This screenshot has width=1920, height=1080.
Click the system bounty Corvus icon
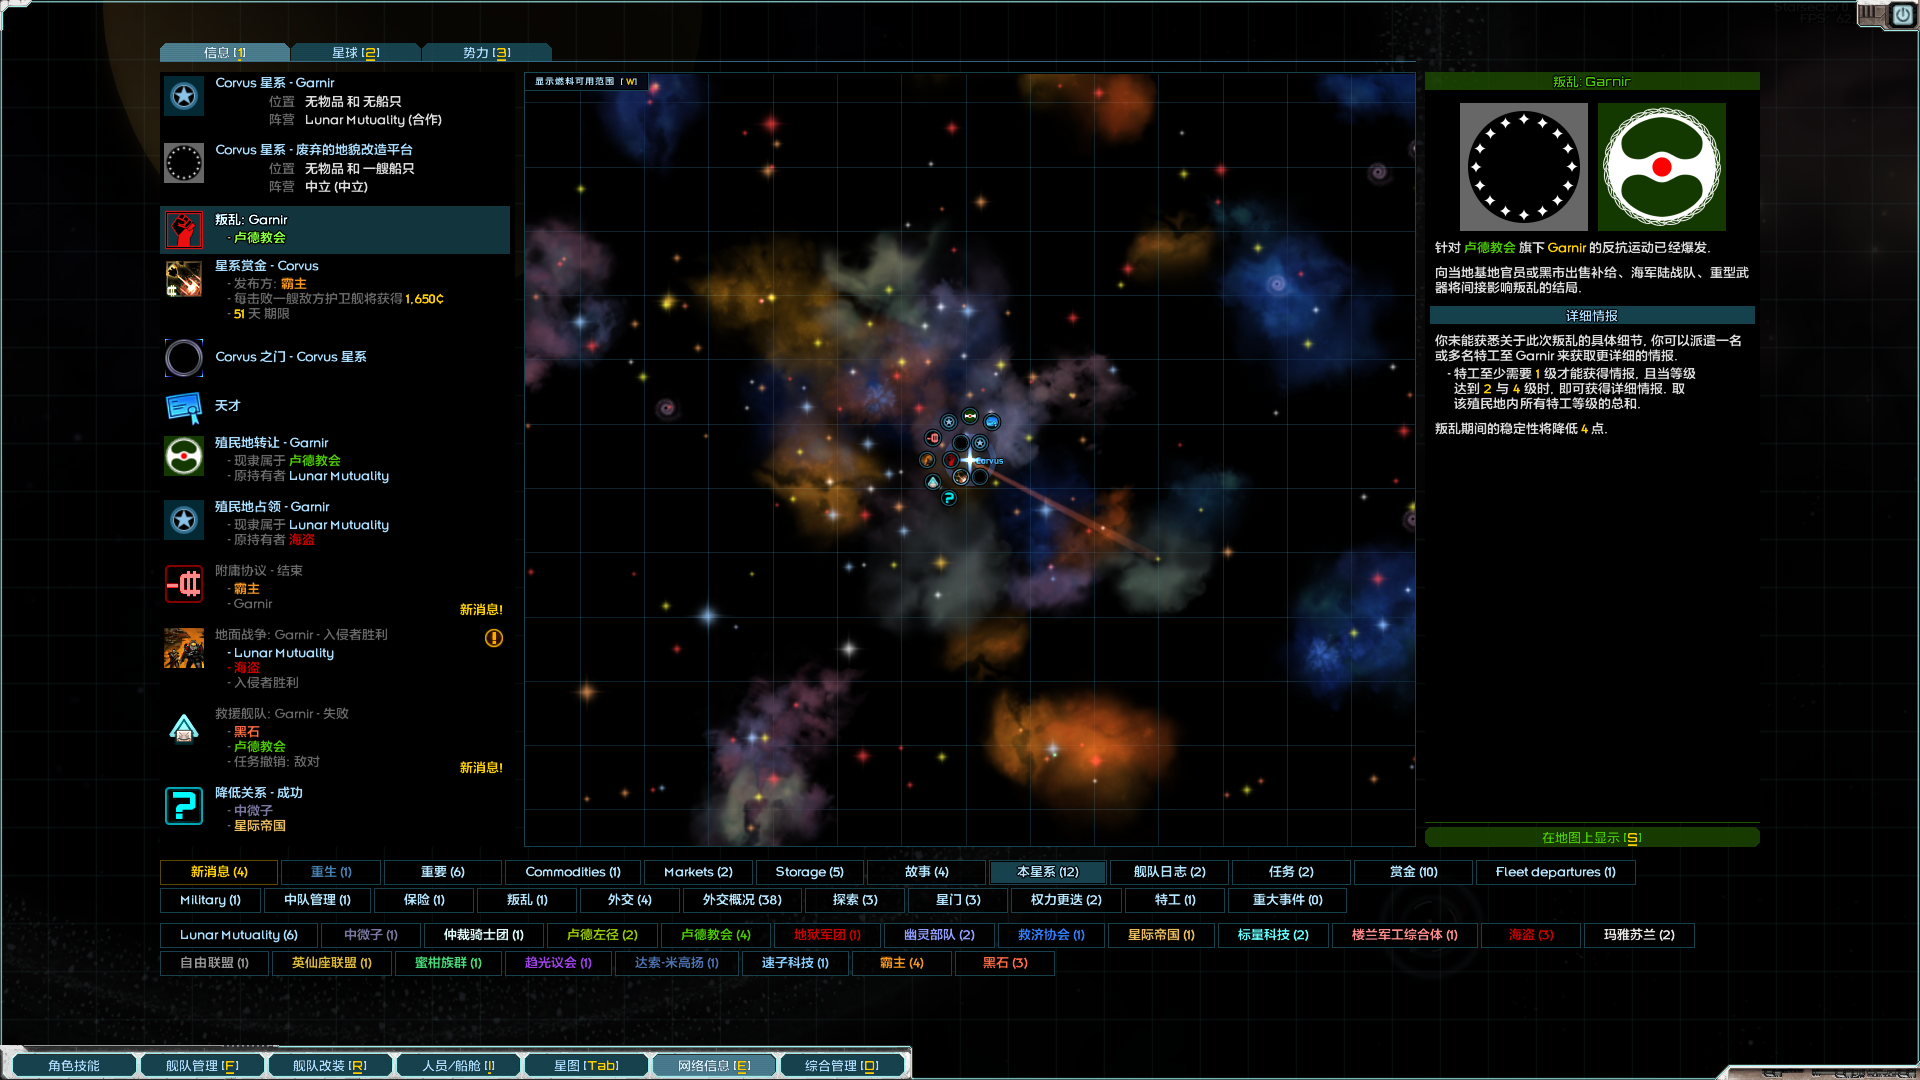pyautogui.click(x=184, y=279)
